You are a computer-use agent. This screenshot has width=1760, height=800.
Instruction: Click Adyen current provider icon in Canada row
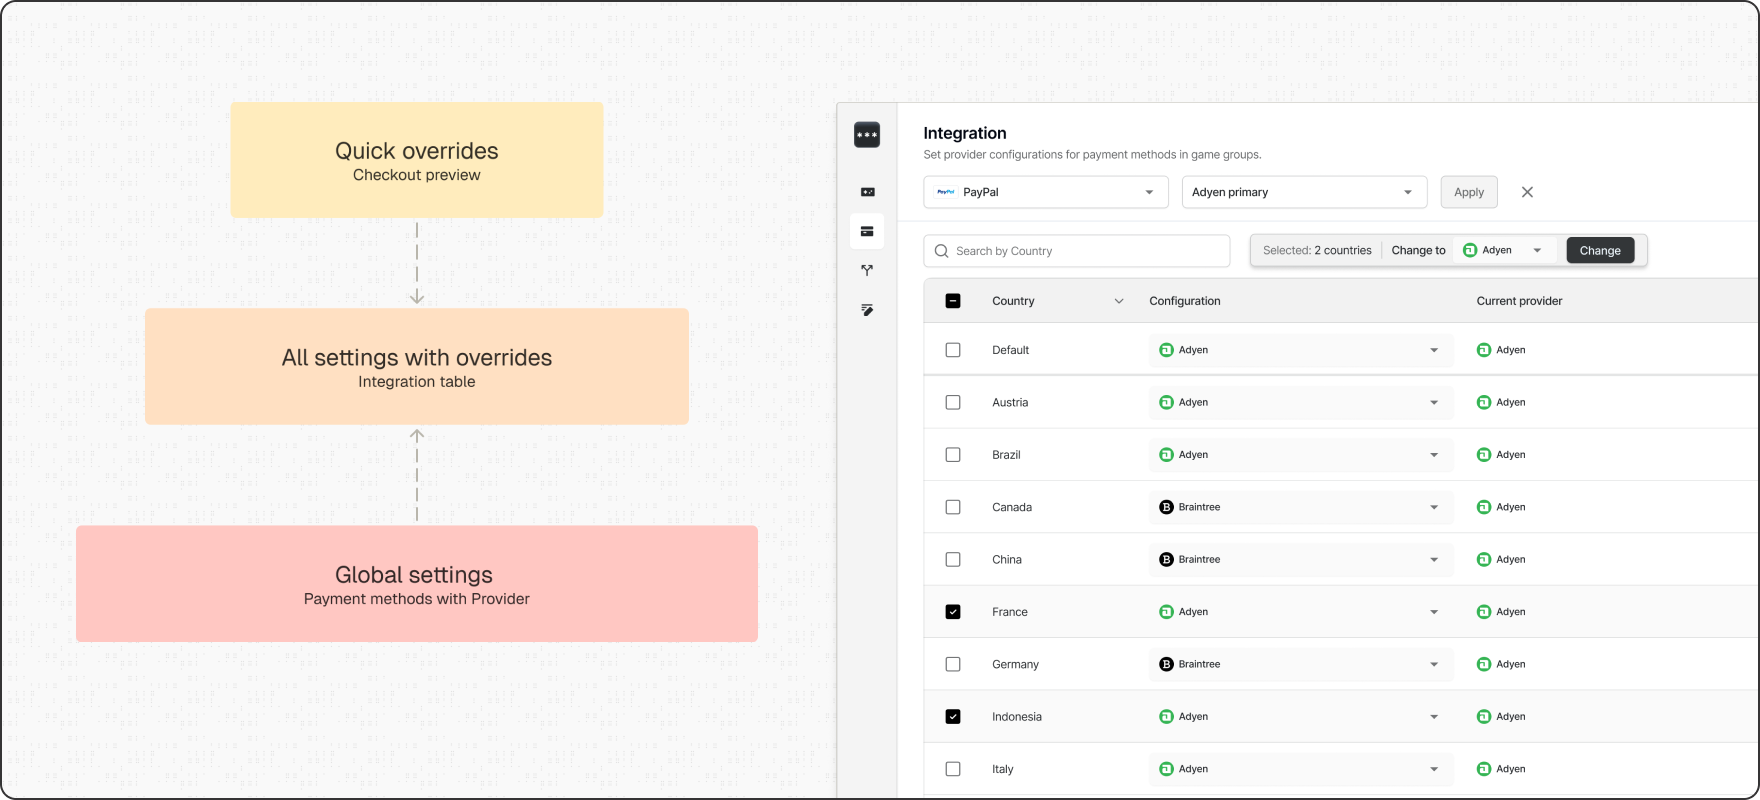(x=1484, y=507)
